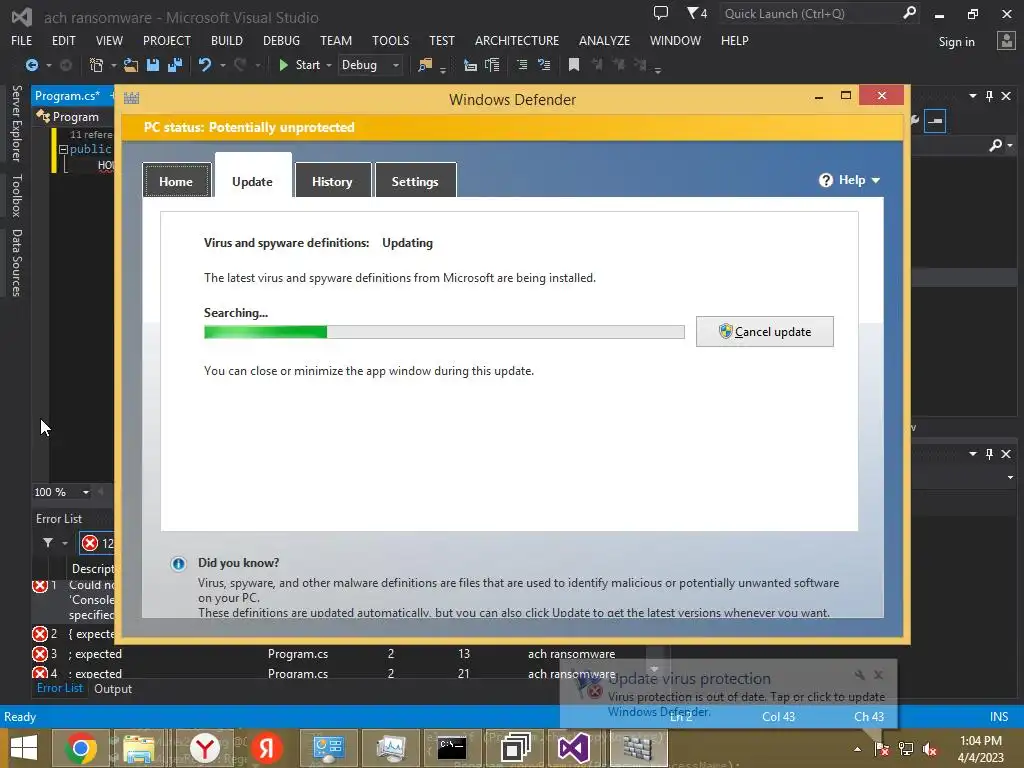Click the account avatar icon beside Sign in
The height and width of the screenshot is (768, 1024).
click(x=1006, y=40)
